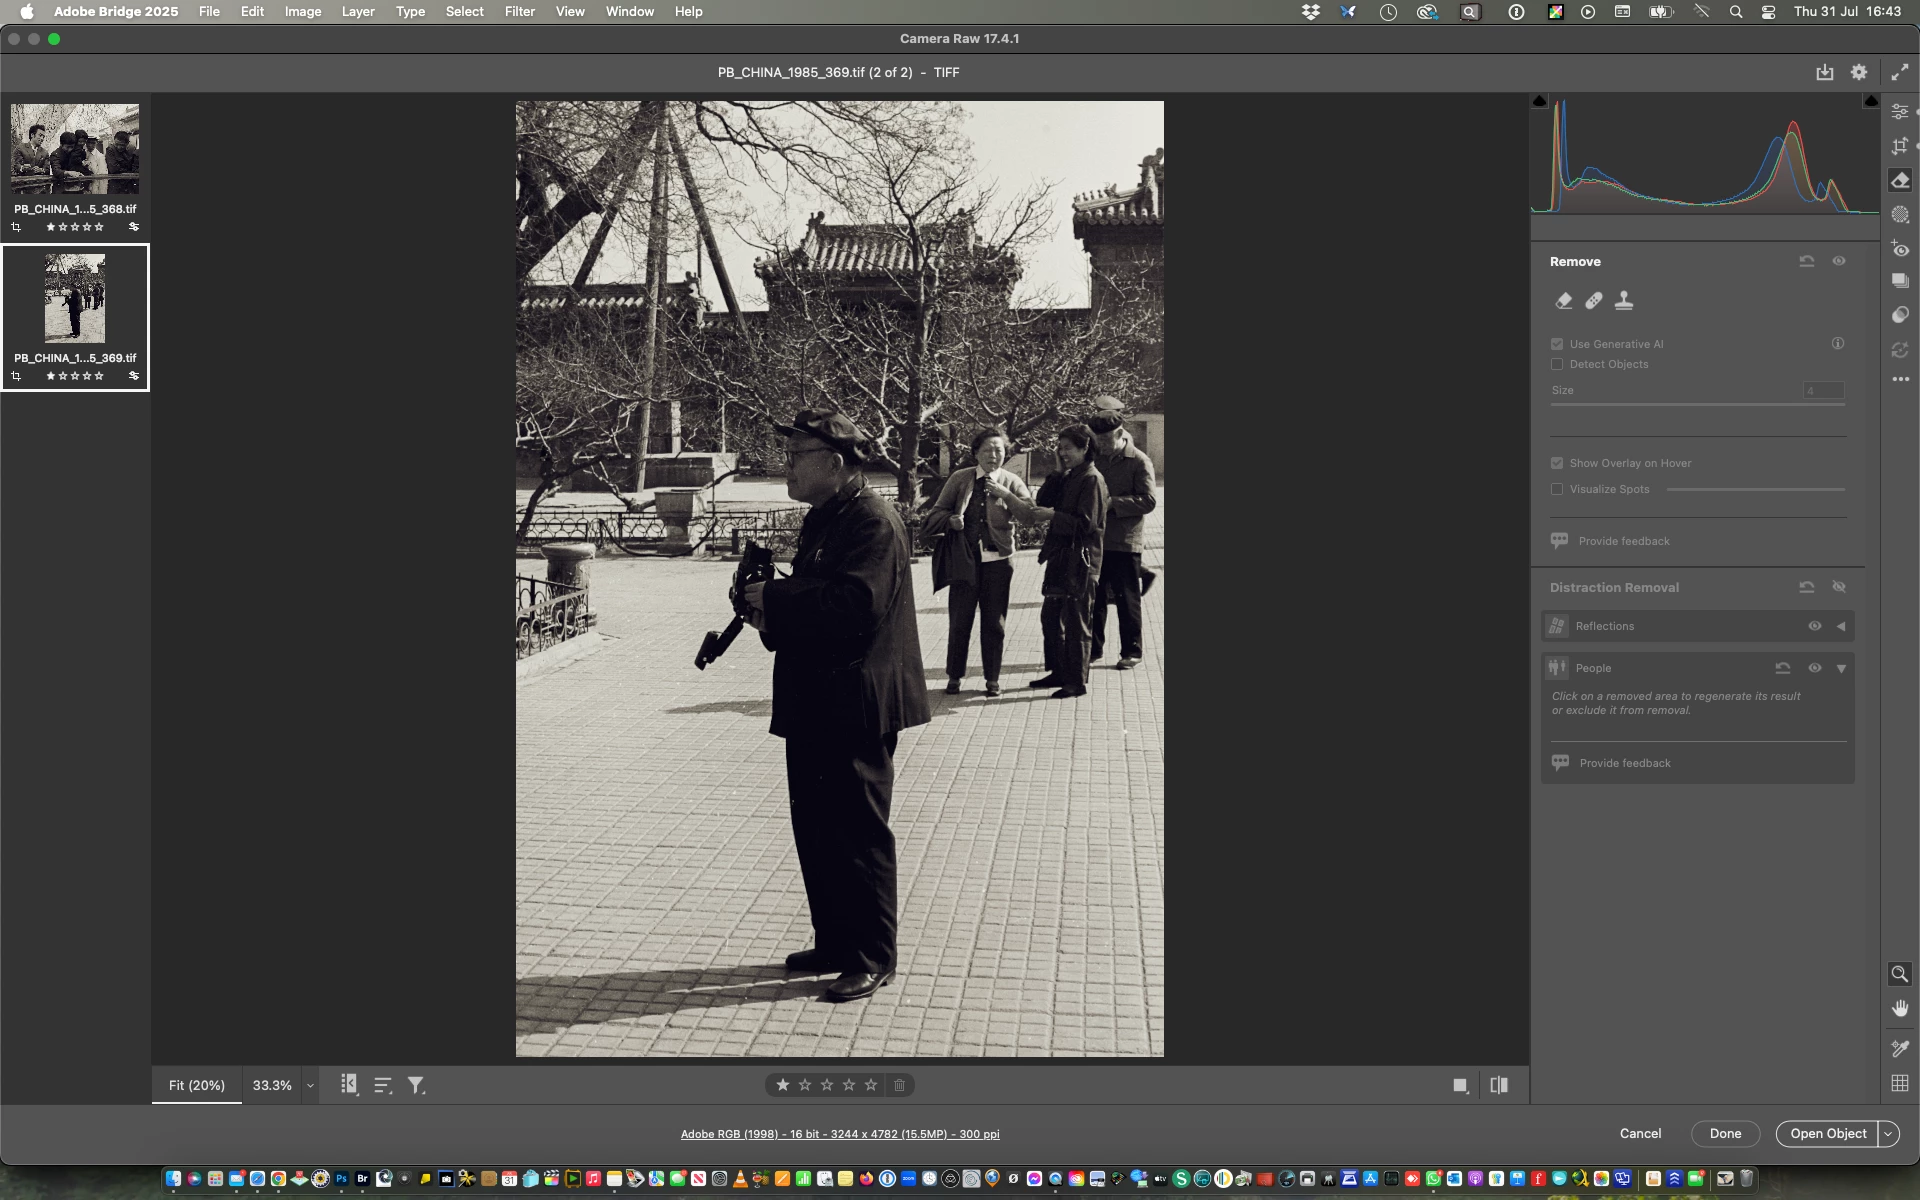Open zoom level dropdown beside 33.3%
The width and height of the screenshot is (1920, 1200).
point(310,1085)
